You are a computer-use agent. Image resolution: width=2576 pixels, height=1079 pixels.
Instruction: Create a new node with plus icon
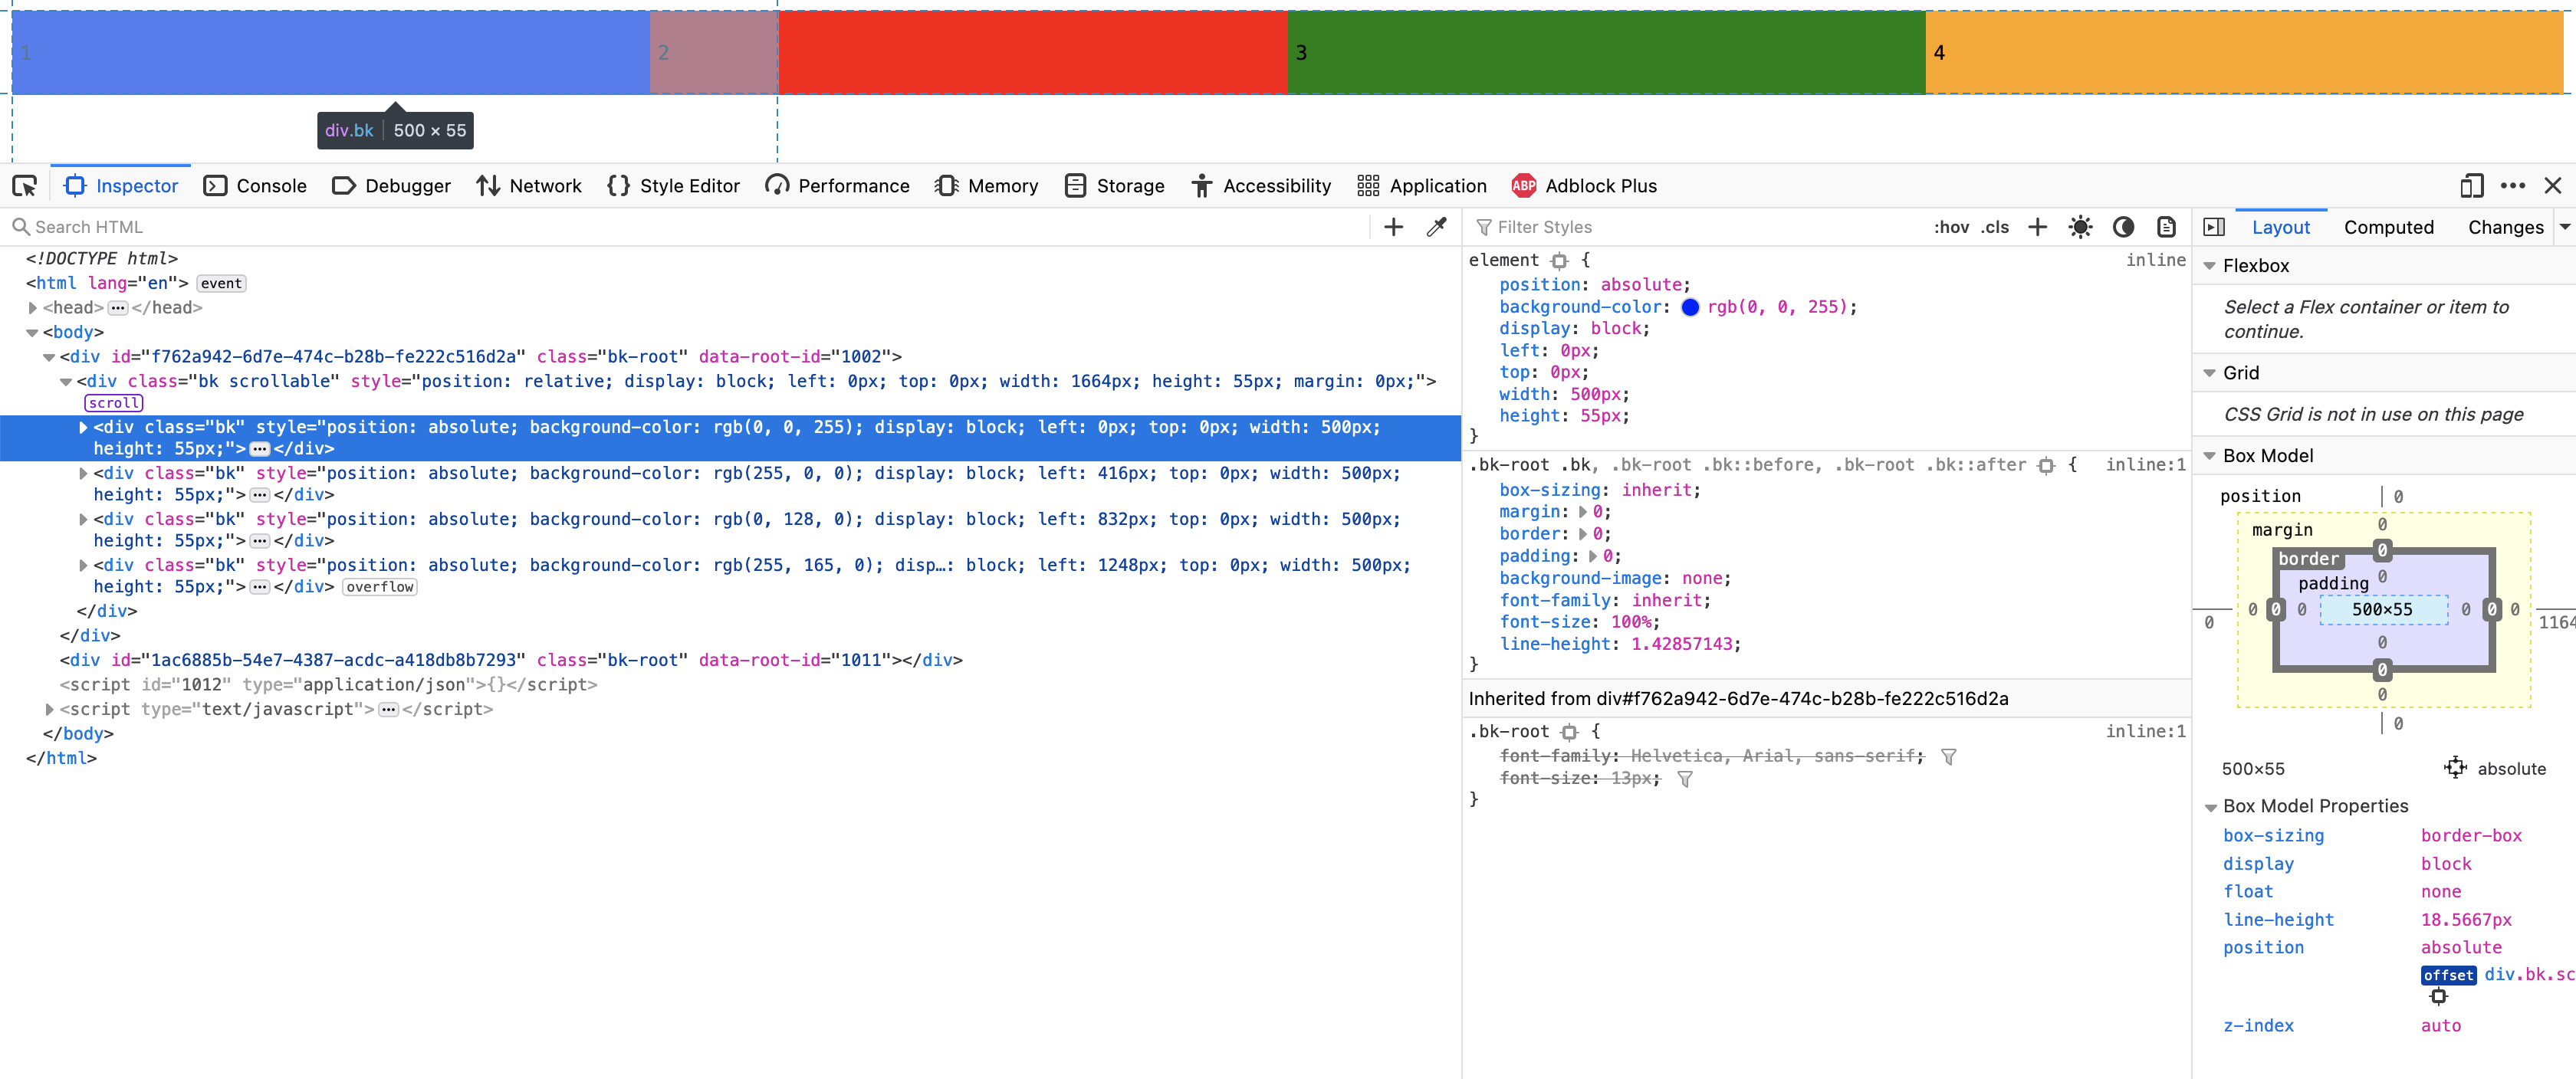click(1393, 227)
